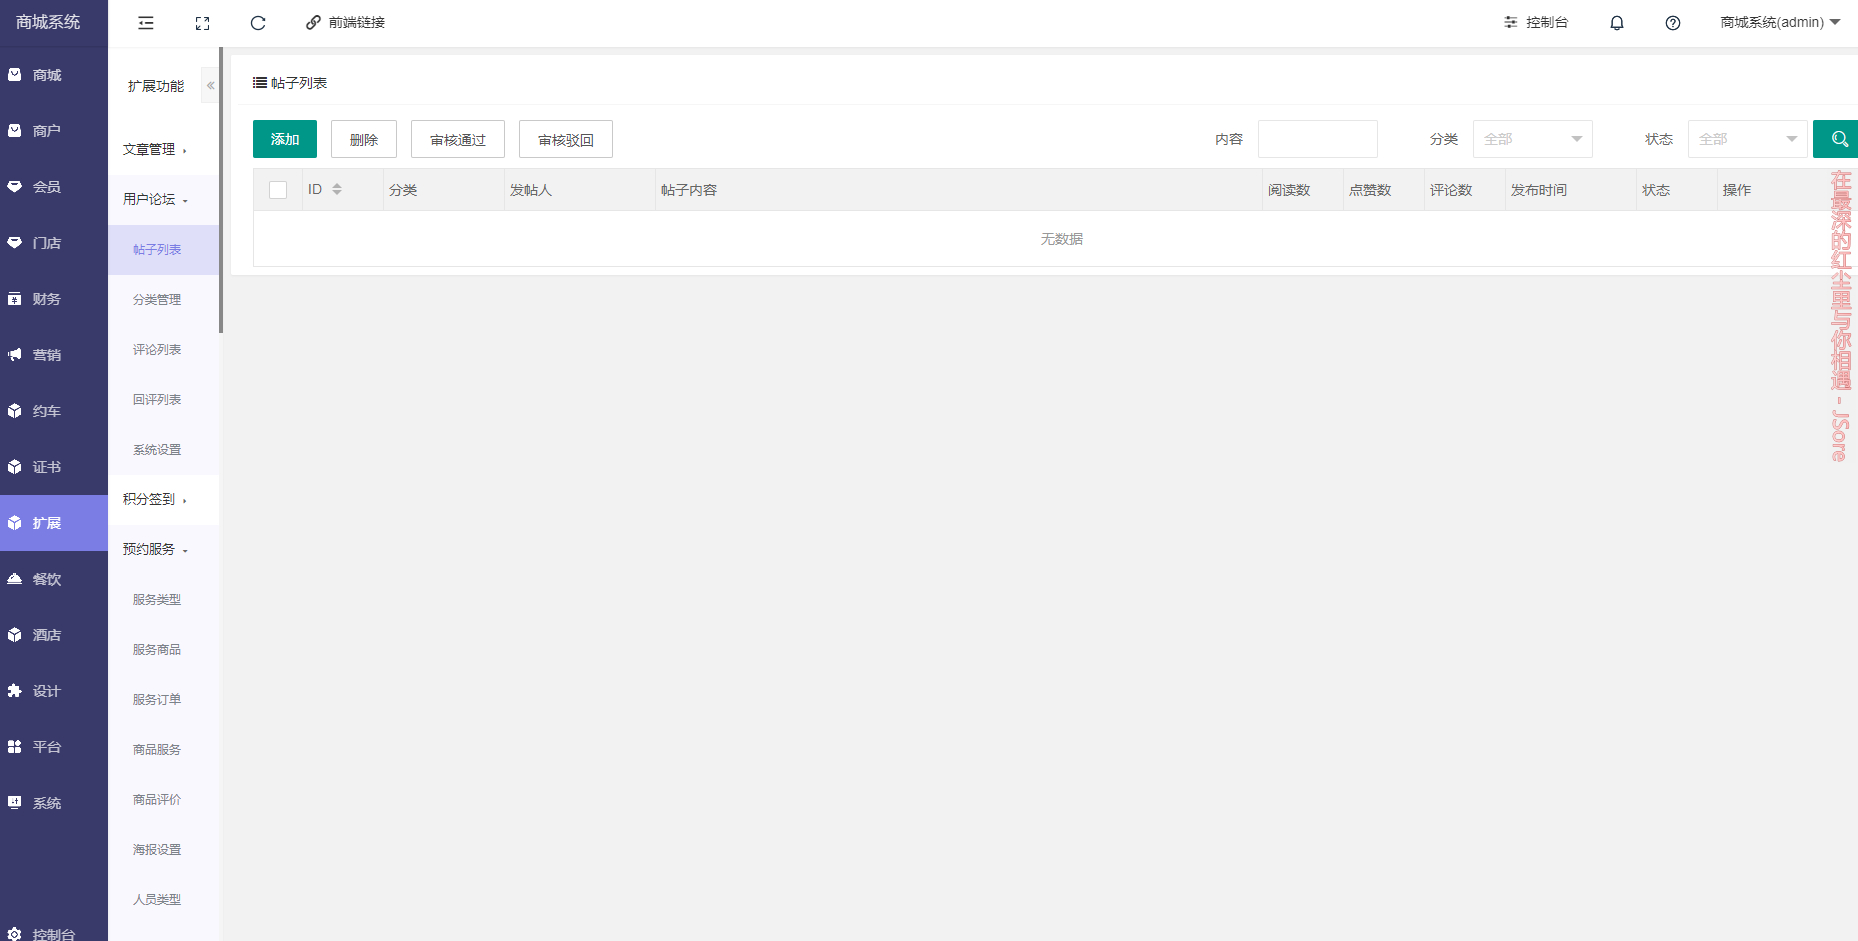1858x941 pixels.
Task: Collapse the 扩展功能 panel with double-arrow icon
Action: [210, 86]
